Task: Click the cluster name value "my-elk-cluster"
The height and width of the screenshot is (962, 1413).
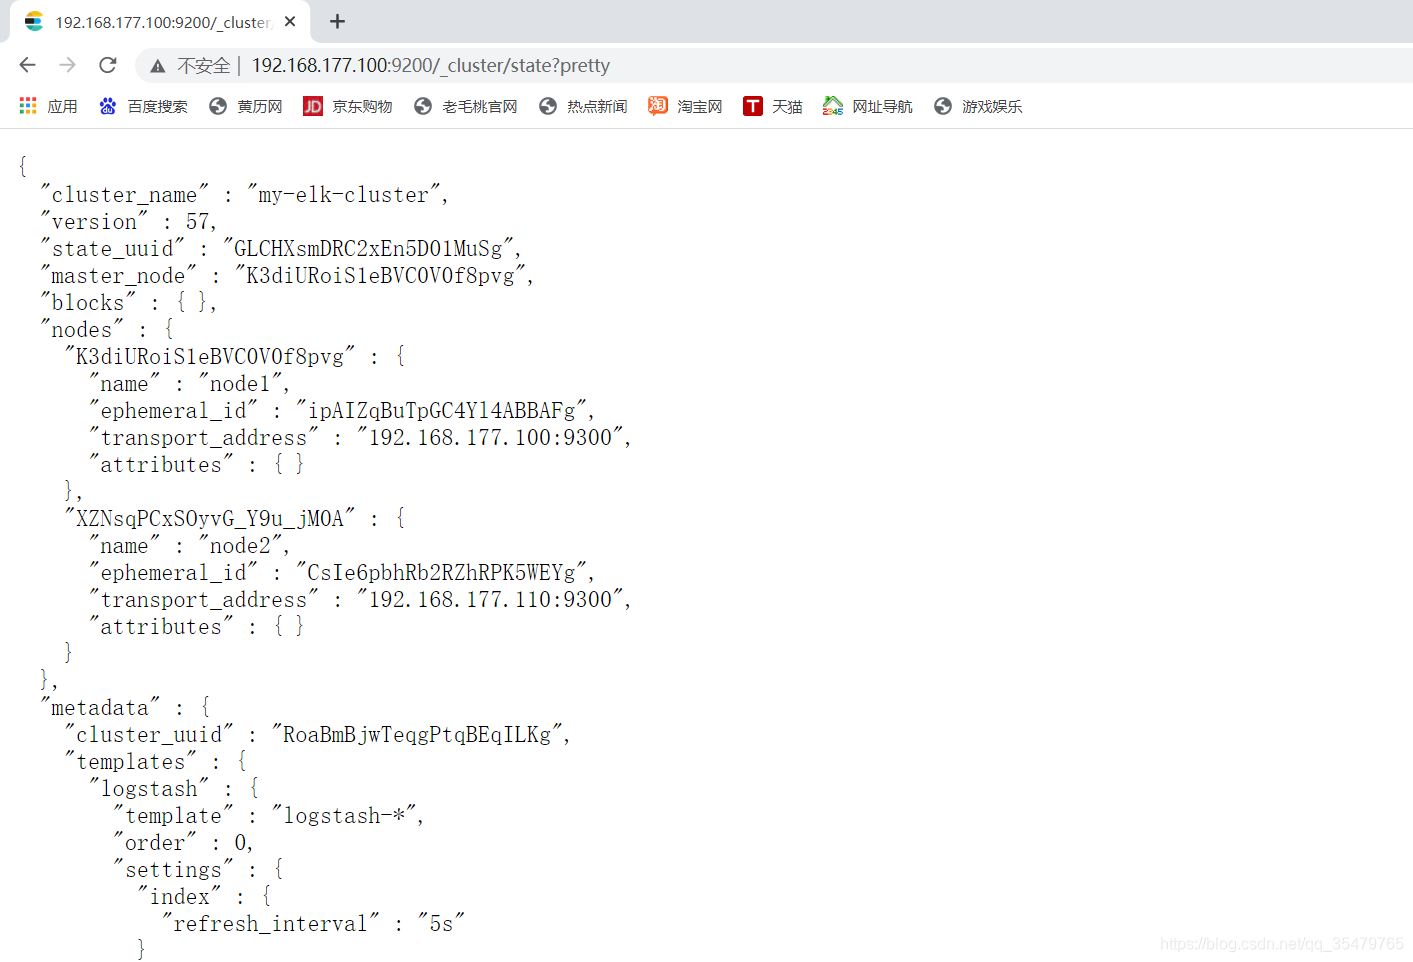Action: [x=344, y=194]
